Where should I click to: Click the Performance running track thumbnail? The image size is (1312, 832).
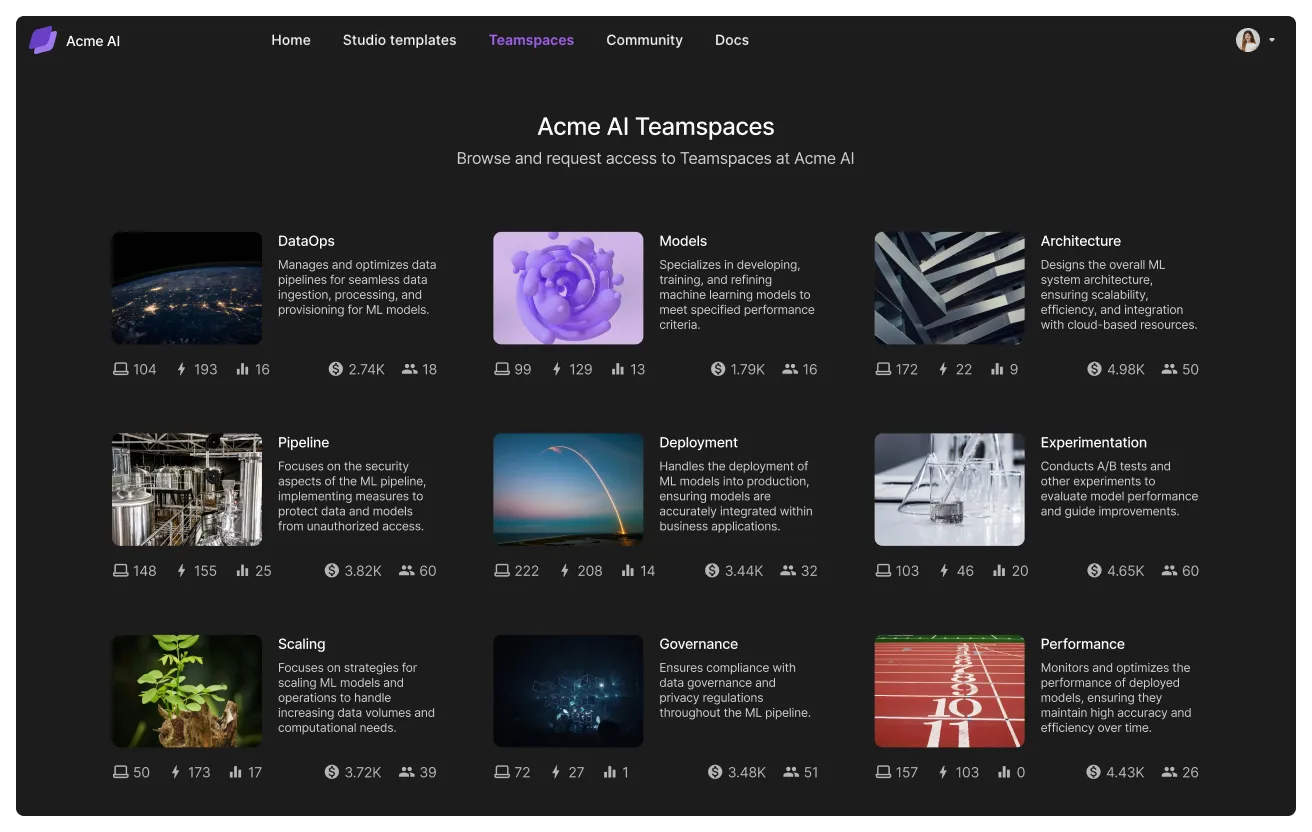950,691
